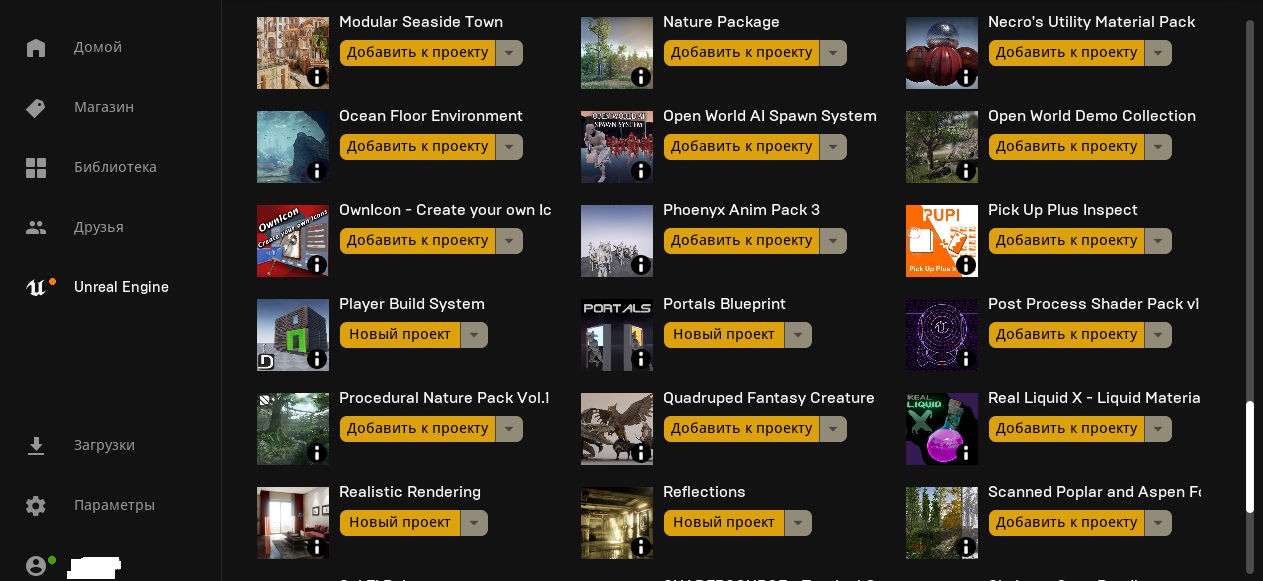Click the 'Quadruped Fantasy Creature' title
Viewport: 1263px width, 581px height.
click(x=769, y=398)
